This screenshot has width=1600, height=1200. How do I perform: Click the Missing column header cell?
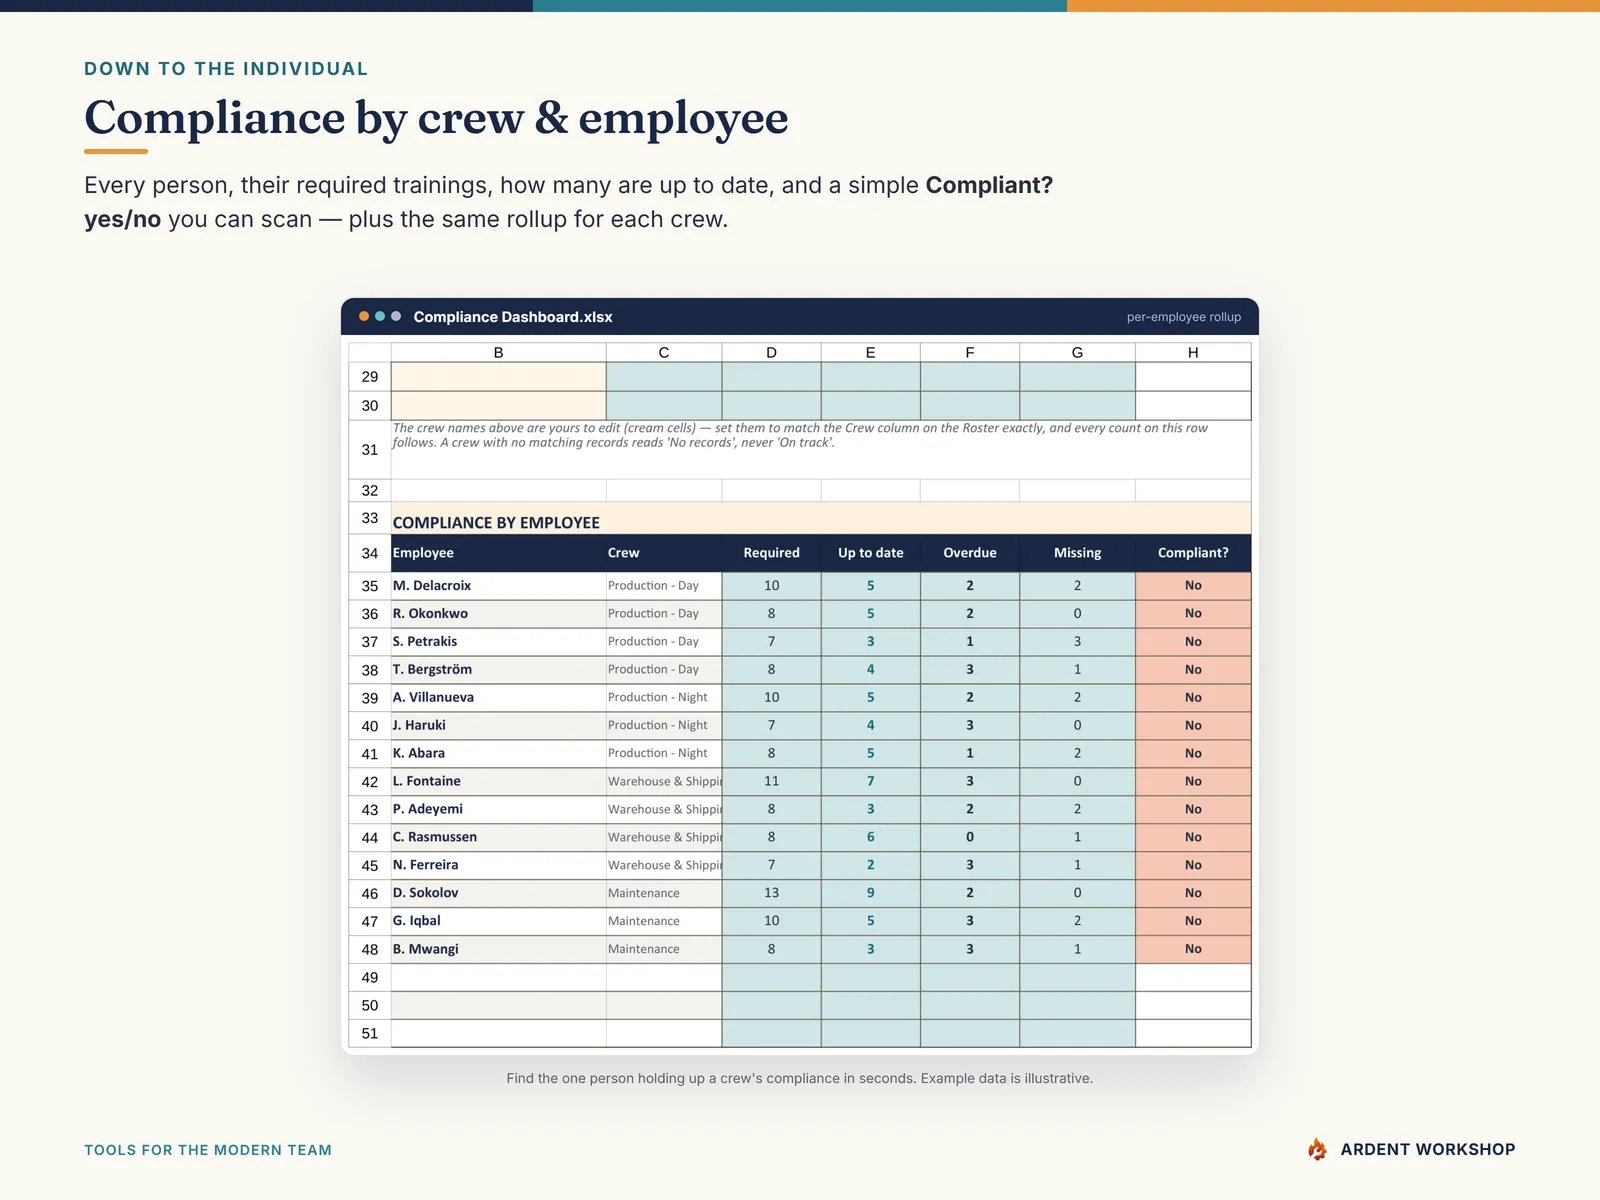coord(1078,553)
